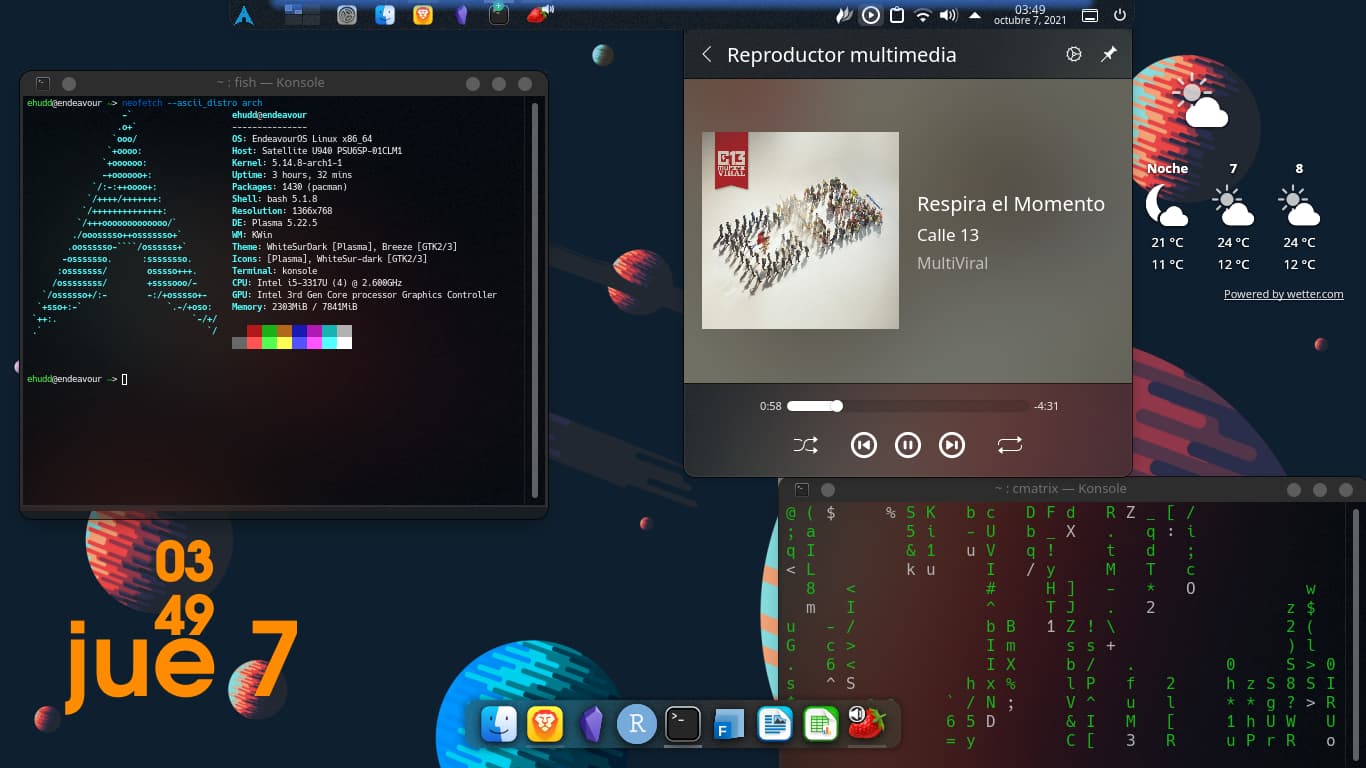Open System Settings from the top panel
The height and width of the screenshot is (768, 1366).
(x=347, y=15)
